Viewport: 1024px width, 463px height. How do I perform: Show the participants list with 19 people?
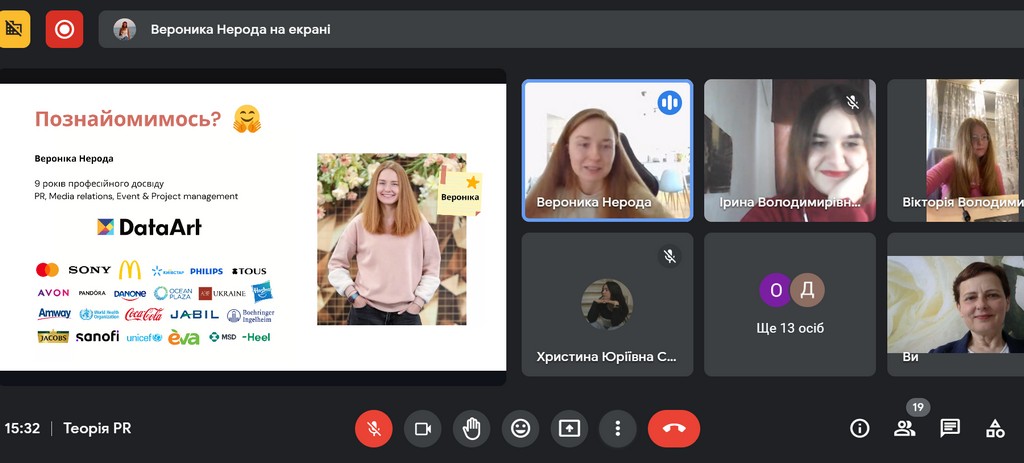pyautogui.click(x=905, y=428)
